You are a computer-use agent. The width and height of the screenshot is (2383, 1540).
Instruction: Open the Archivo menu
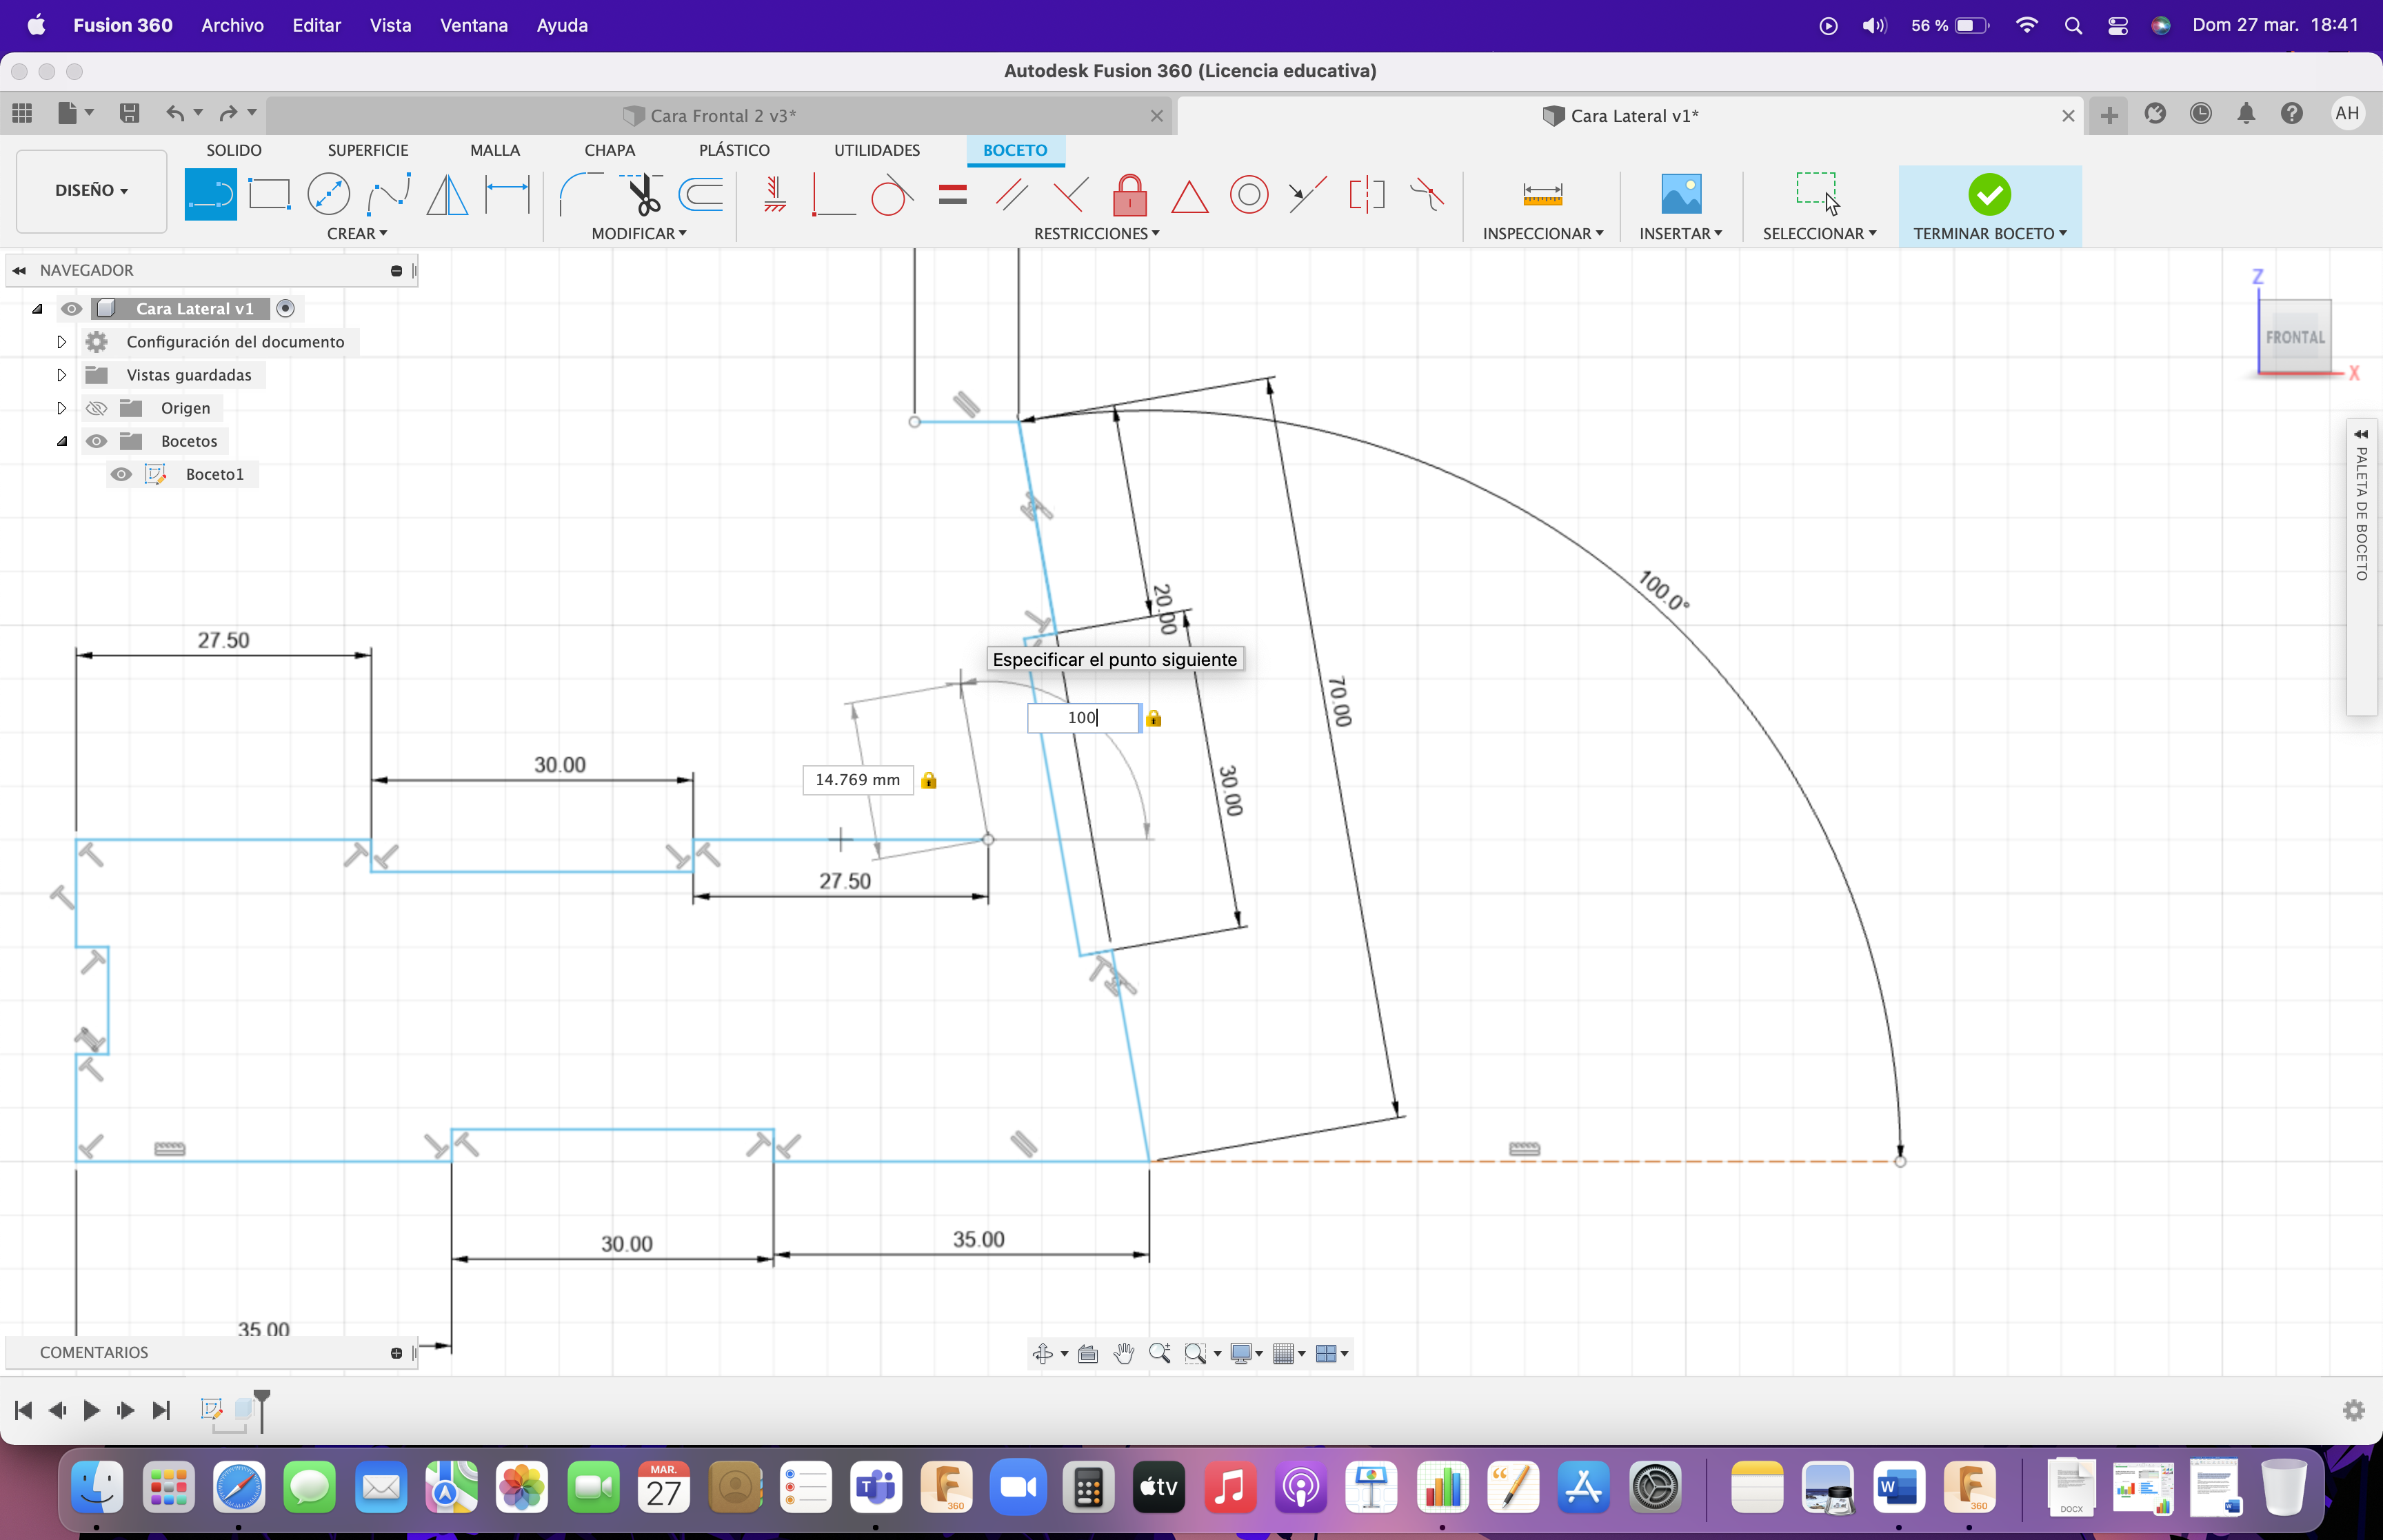(x=232, y=25)
